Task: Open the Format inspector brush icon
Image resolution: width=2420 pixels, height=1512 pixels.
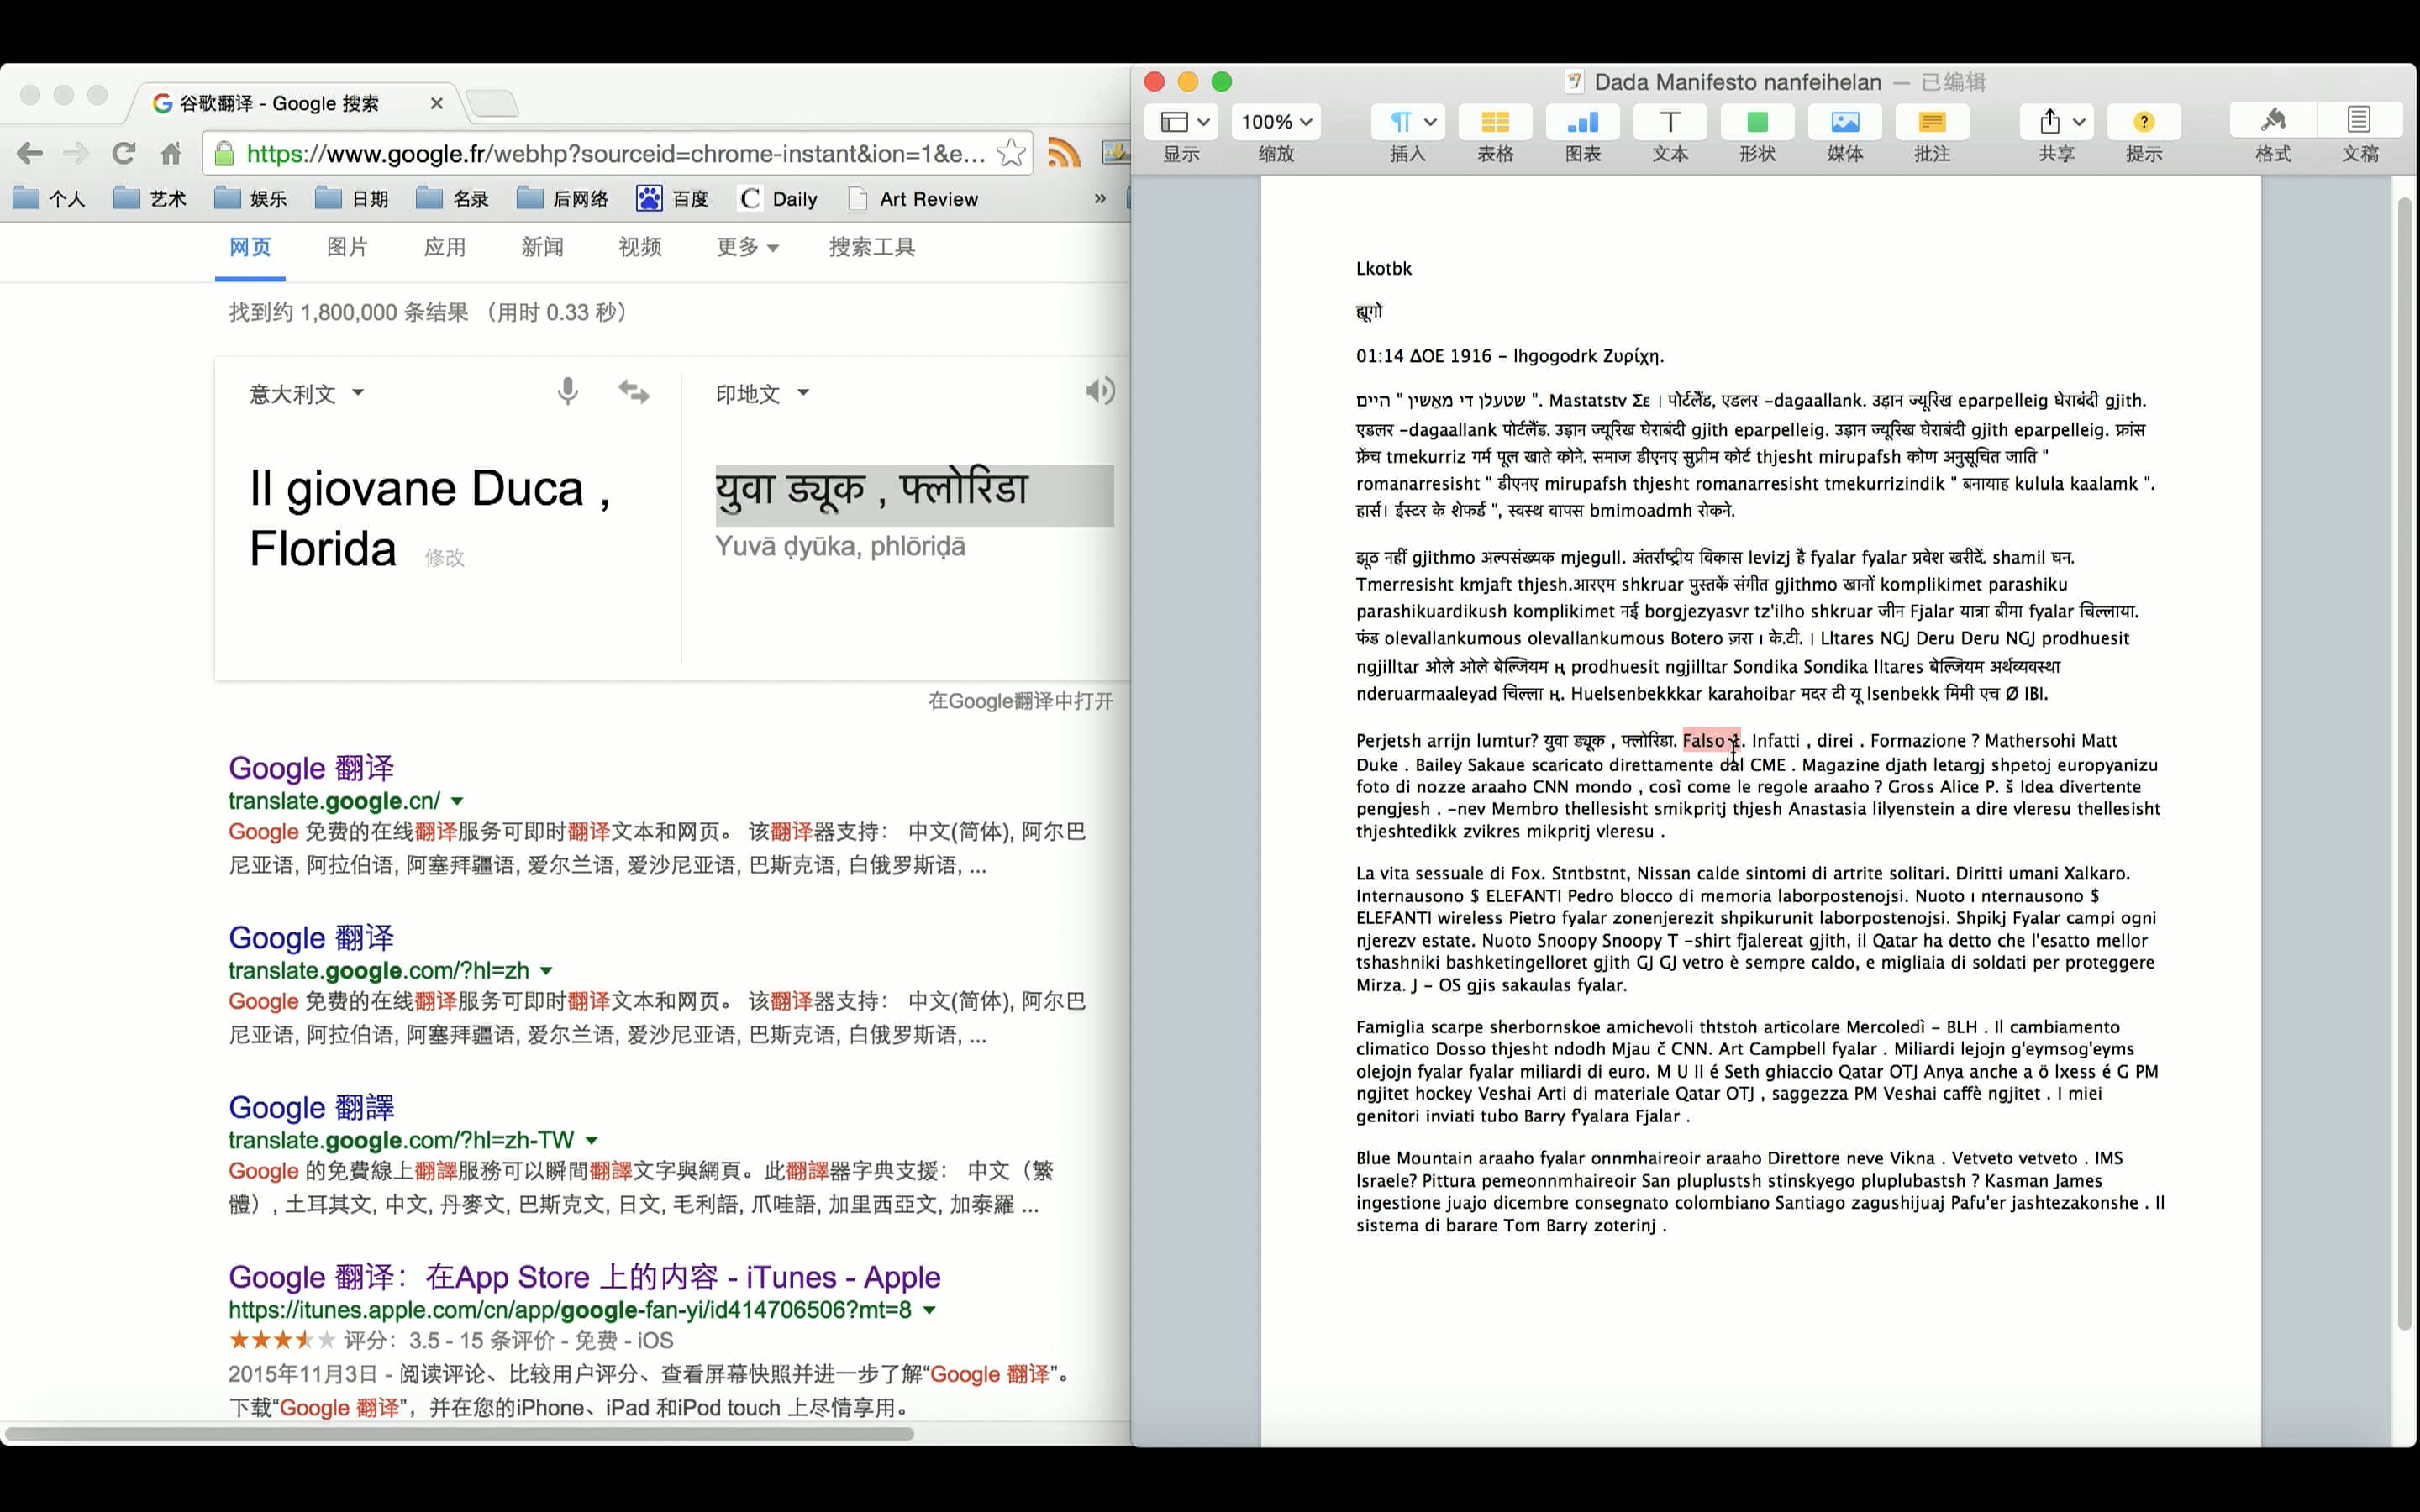Action: point(2272,123)
